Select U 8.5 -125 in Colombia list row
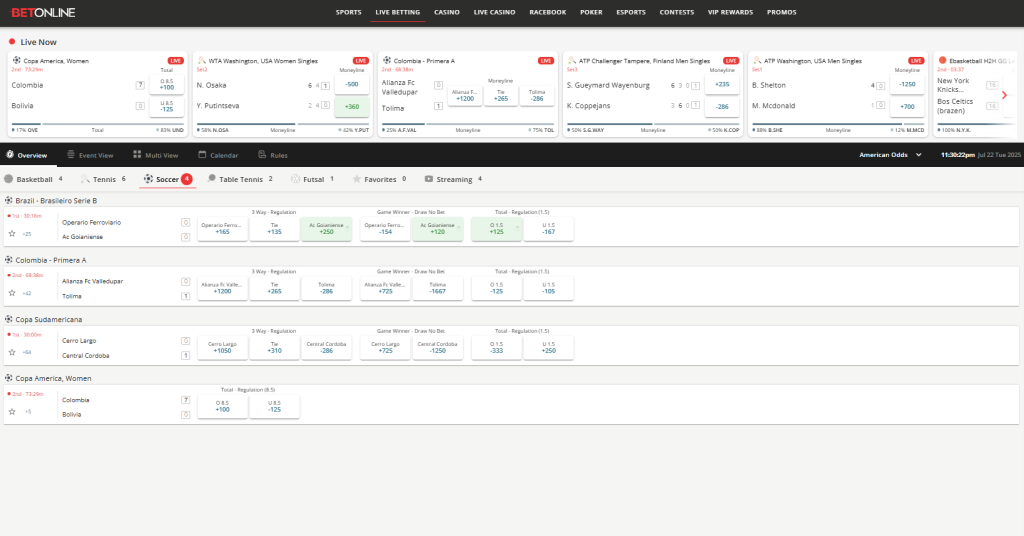1024x536 pixels. [274, 407]
